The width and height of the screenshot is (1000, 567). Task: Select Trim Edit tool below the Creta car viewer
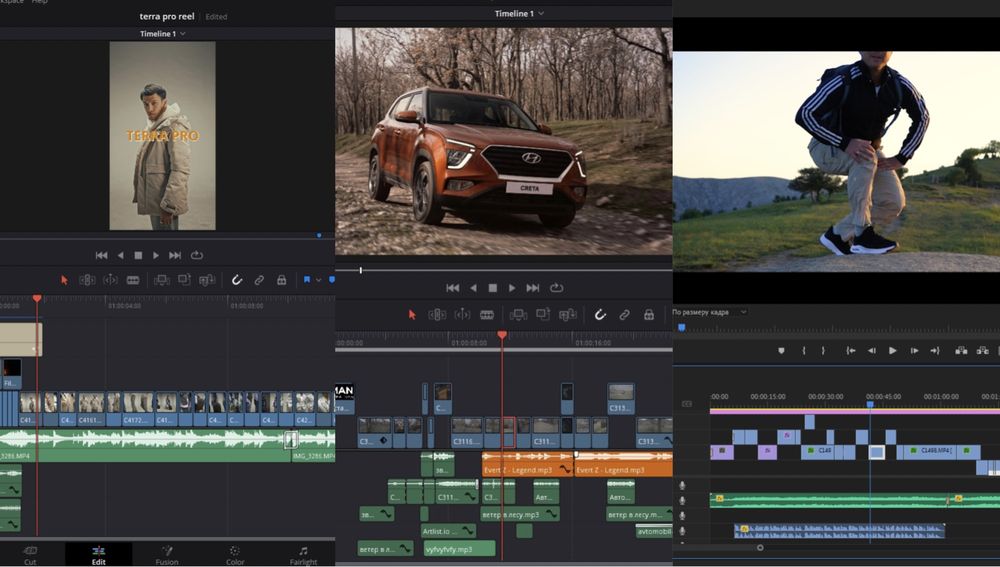pyautogui.click(x=437, y=314)
